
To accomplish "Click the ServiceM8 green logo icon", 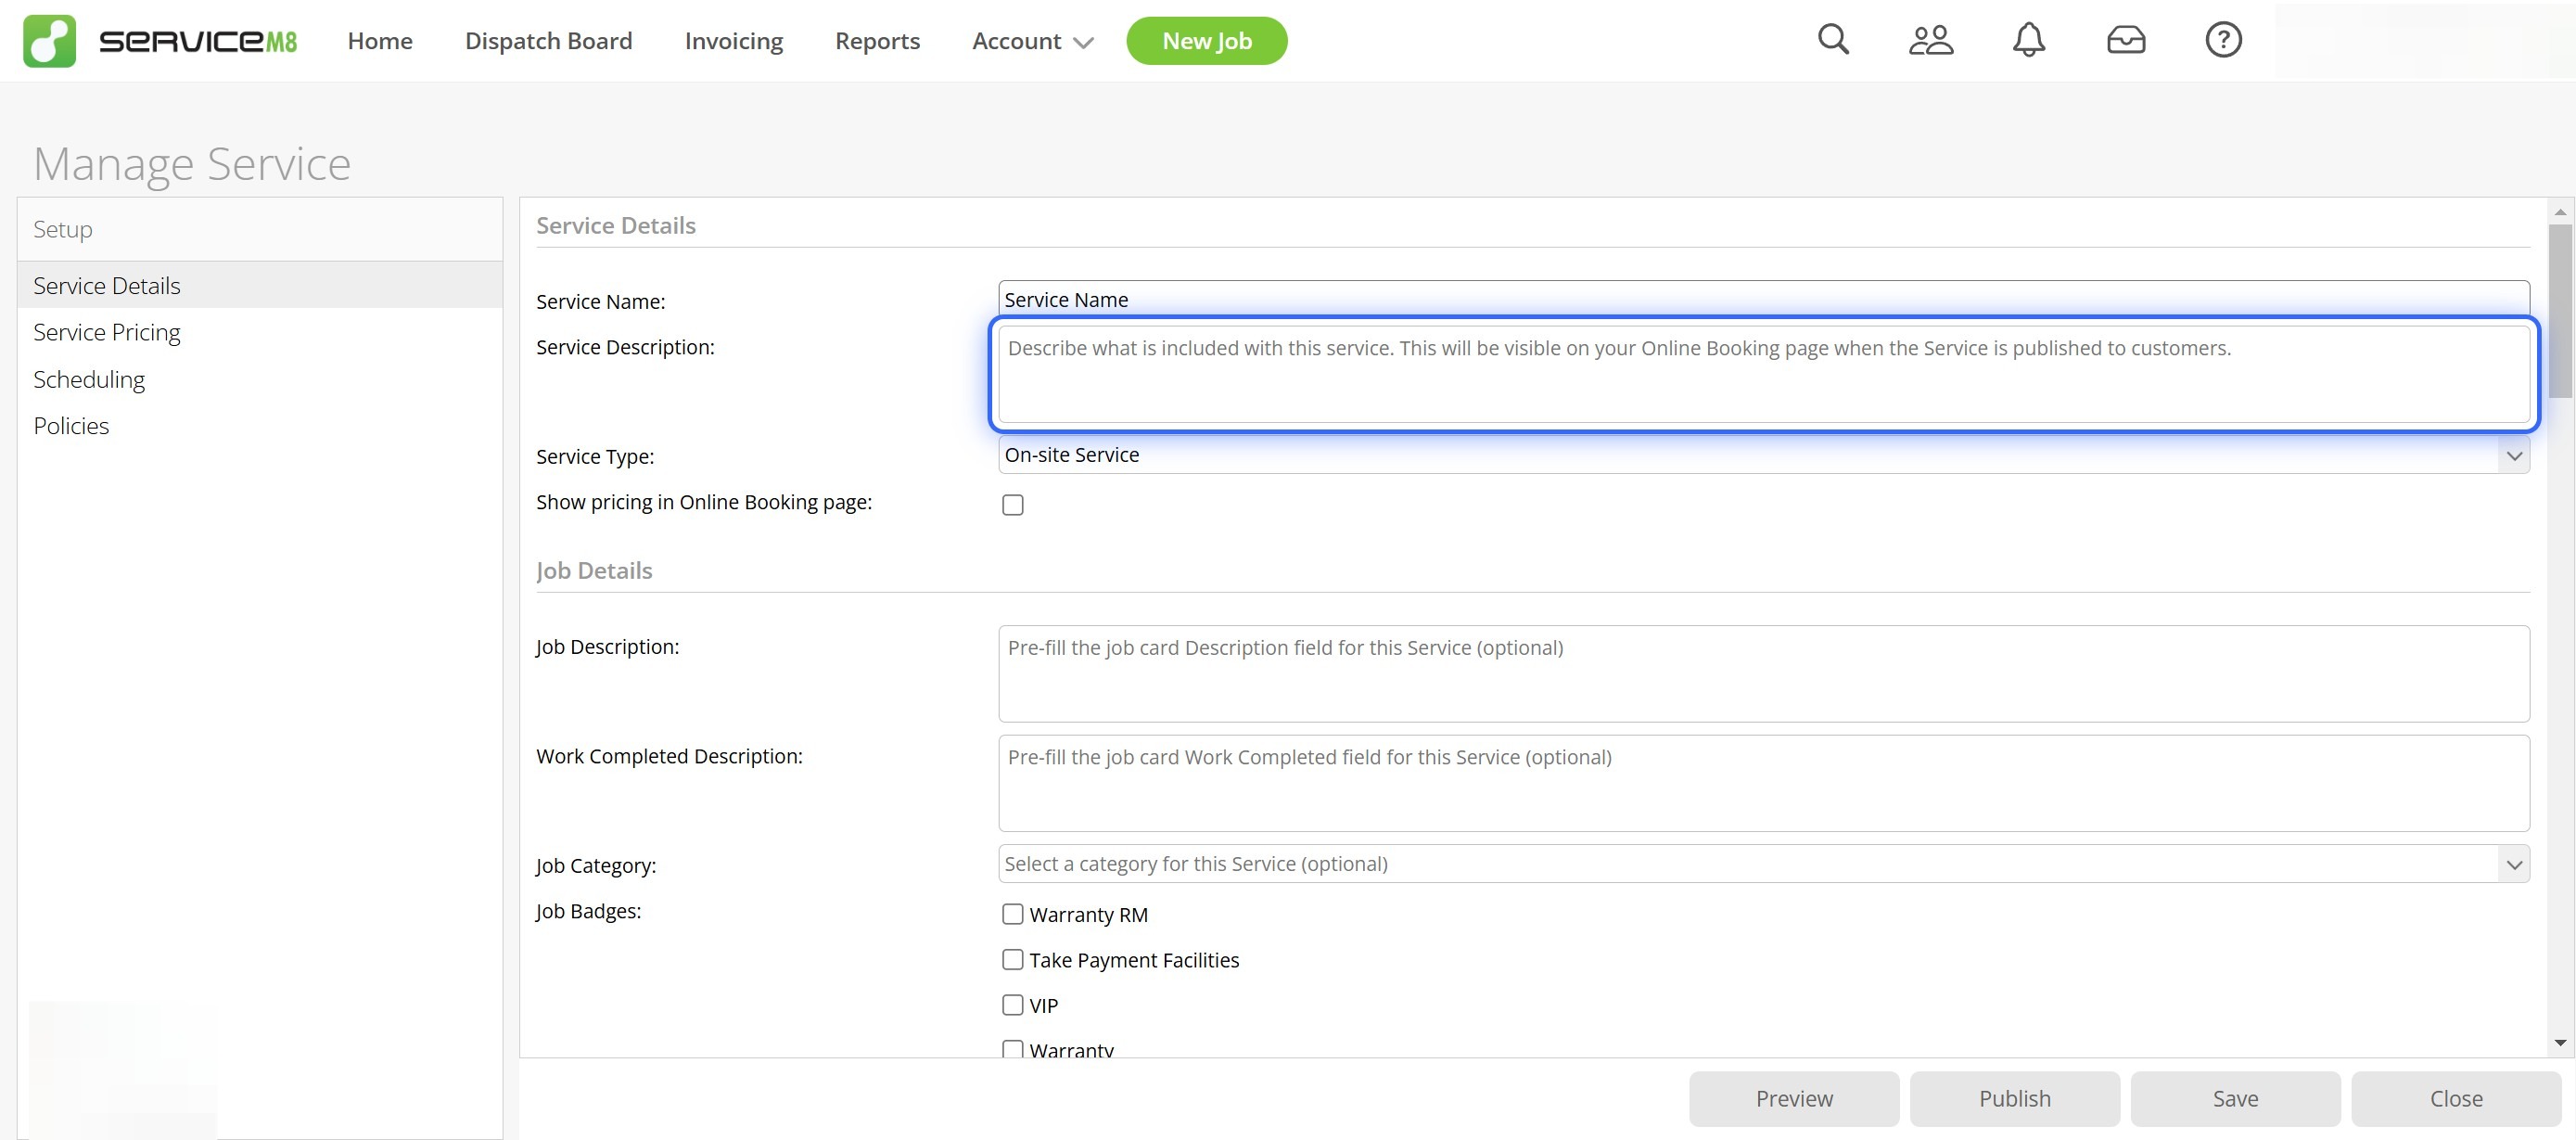I will point(49,41).
